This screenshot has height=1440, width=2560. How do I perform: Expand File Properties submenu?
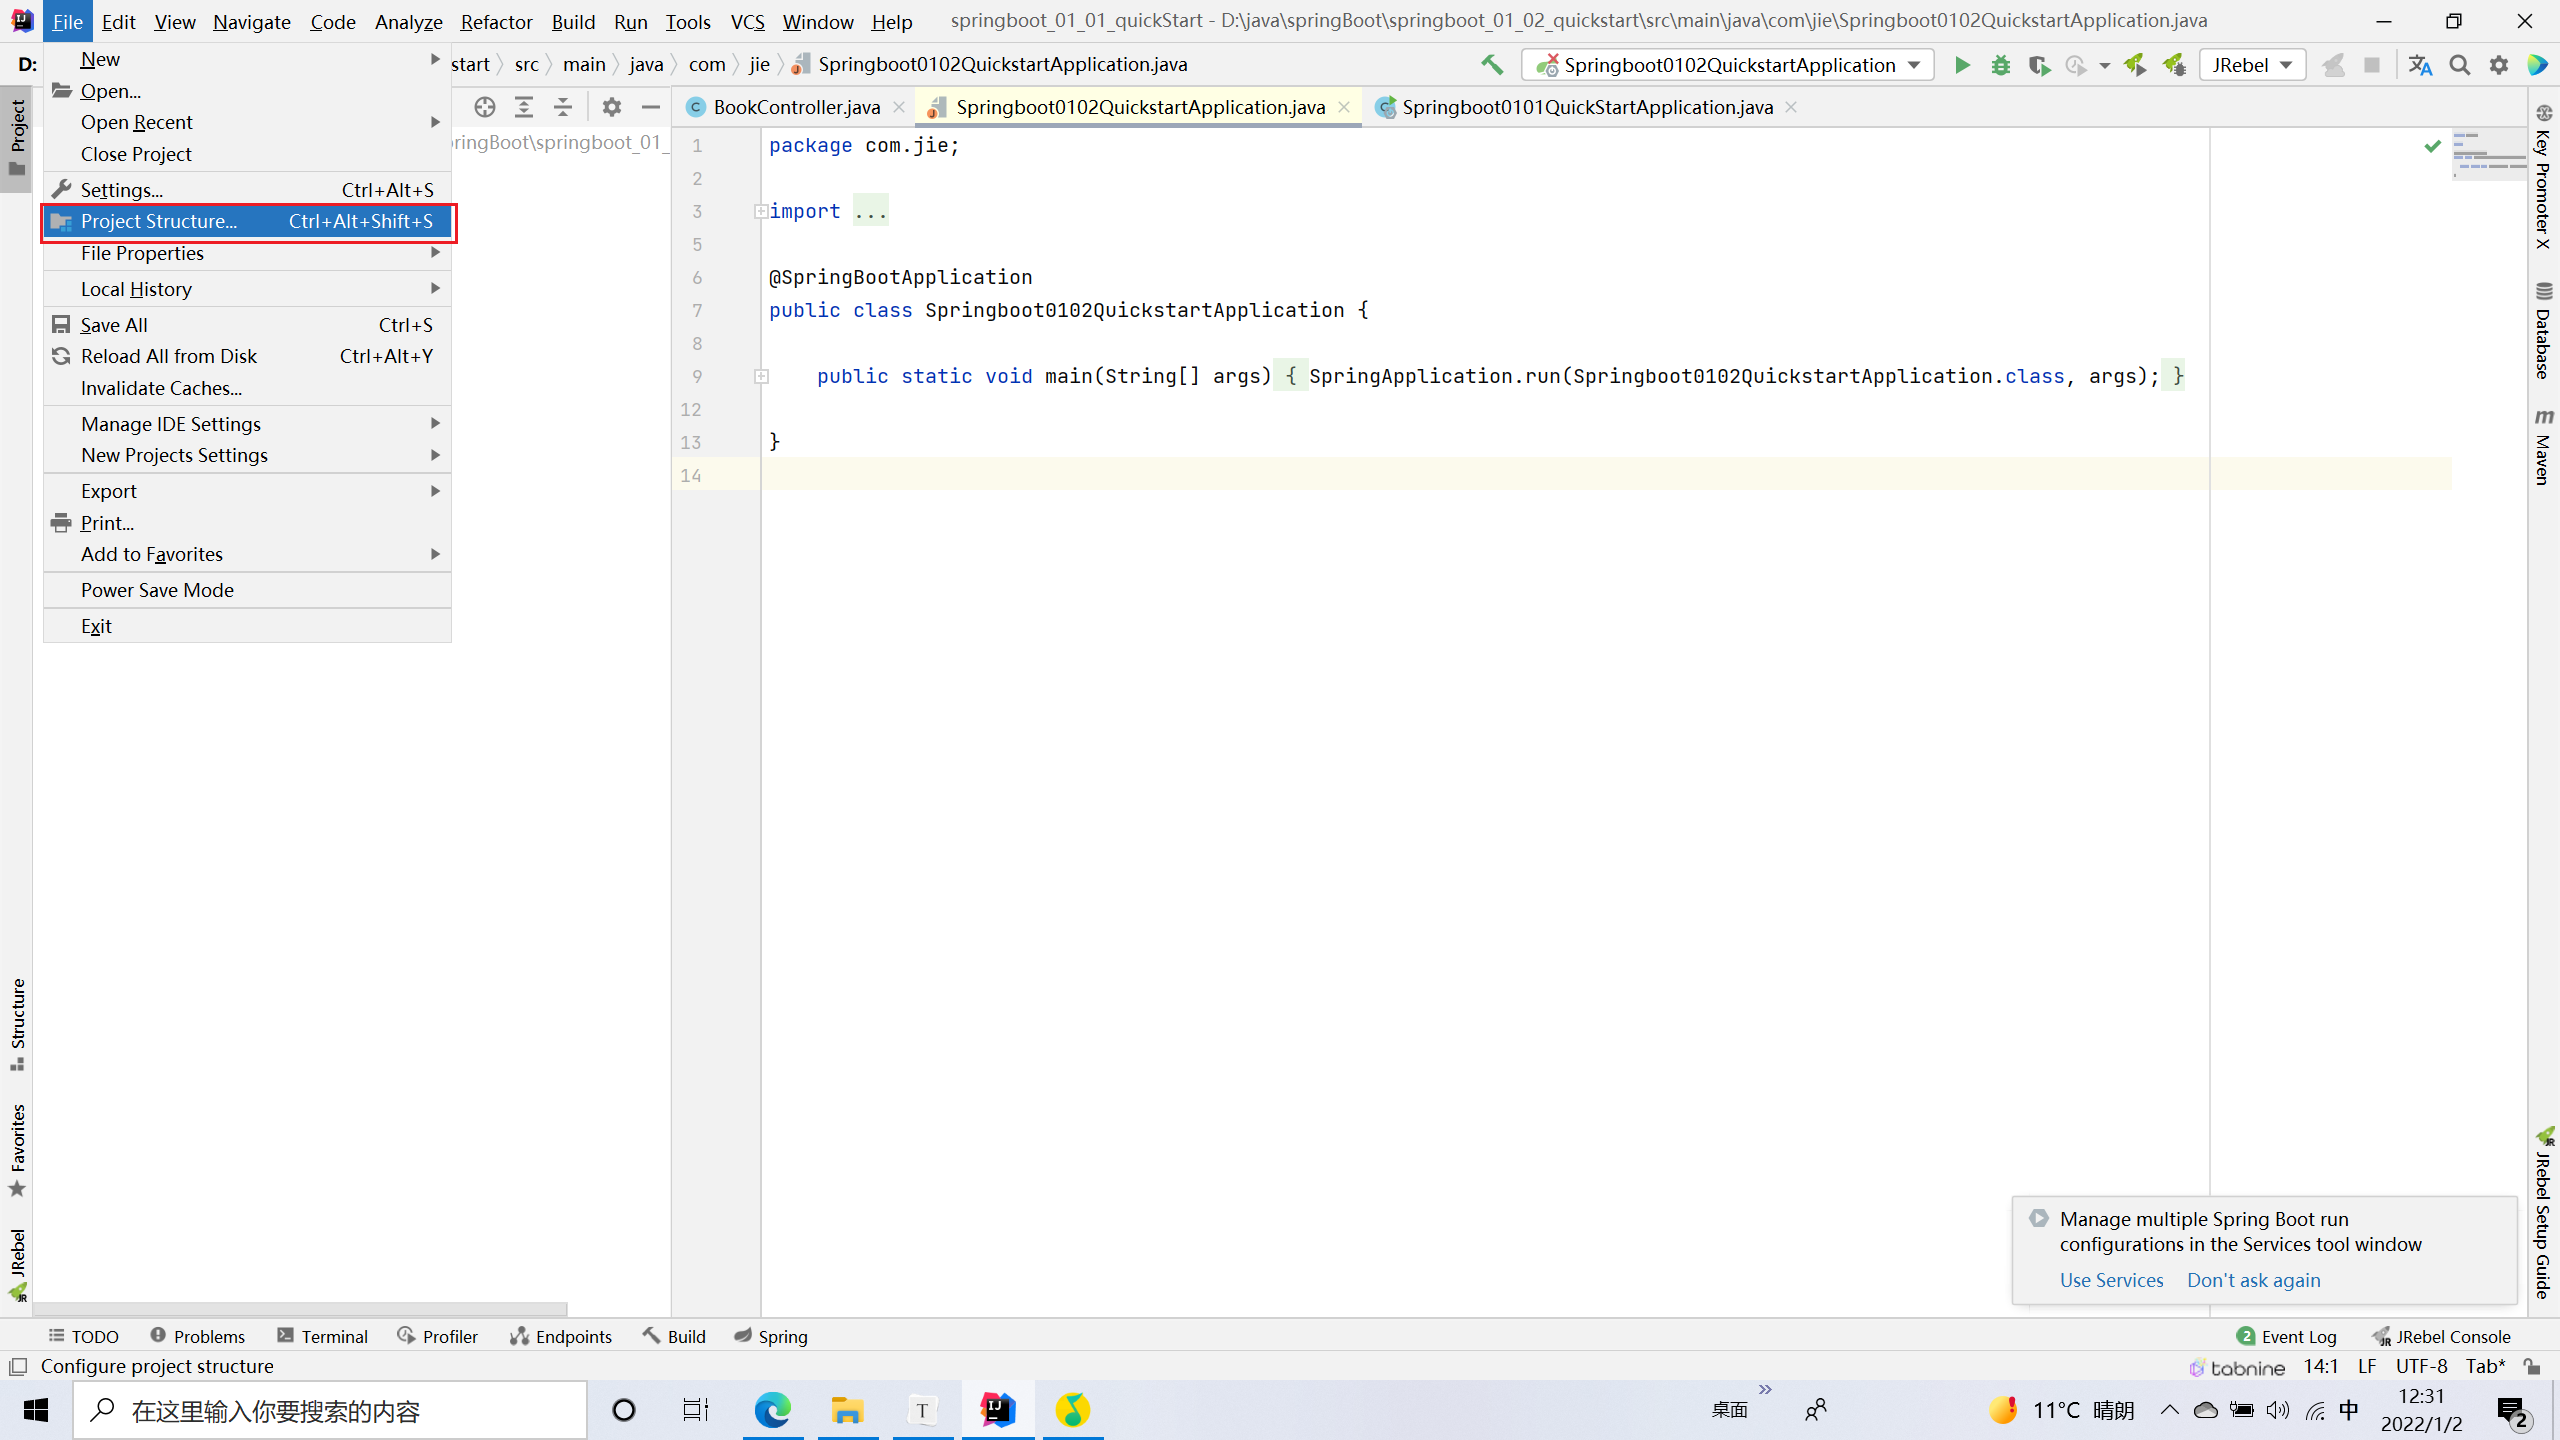248,254
